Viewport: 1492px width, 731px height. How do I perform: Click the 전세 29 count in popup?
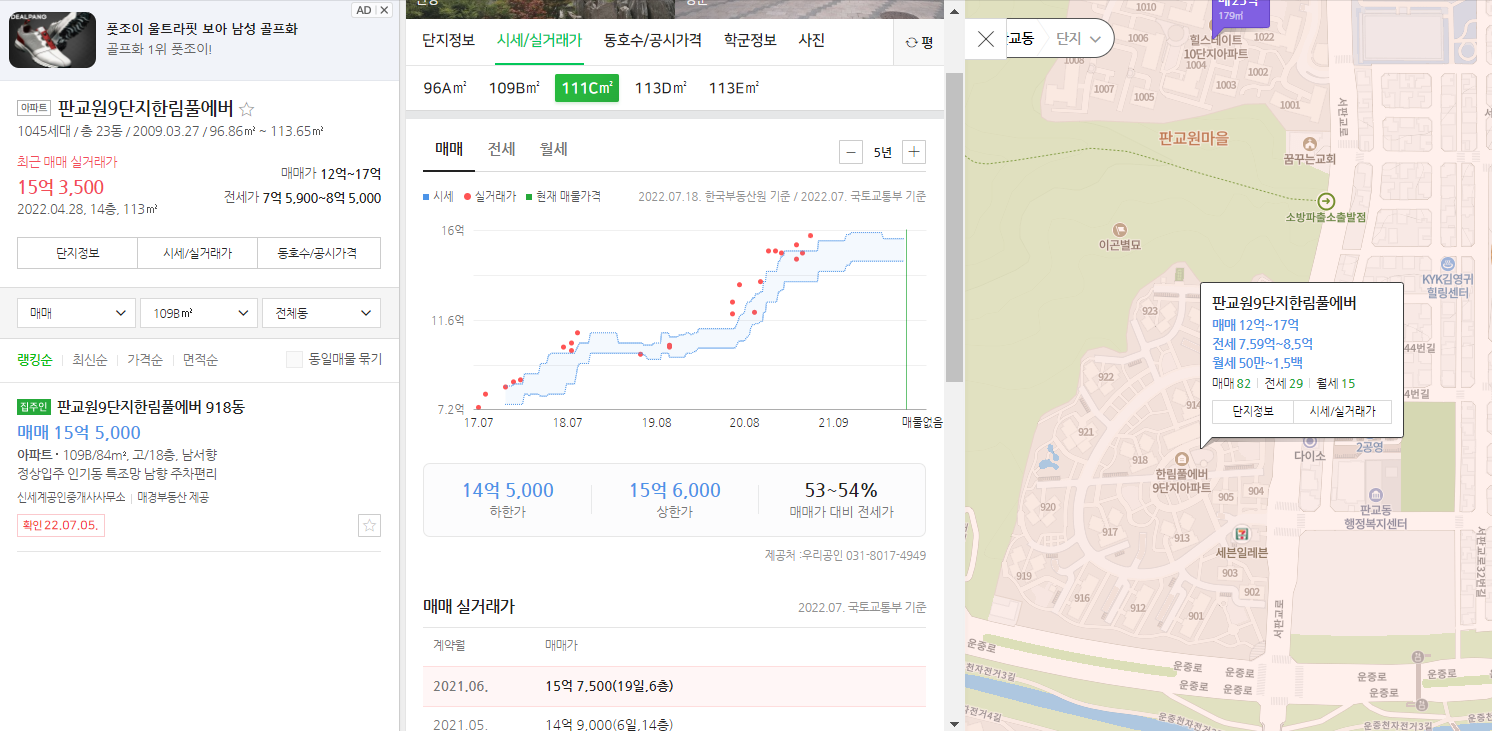(x=1284, y=383)
